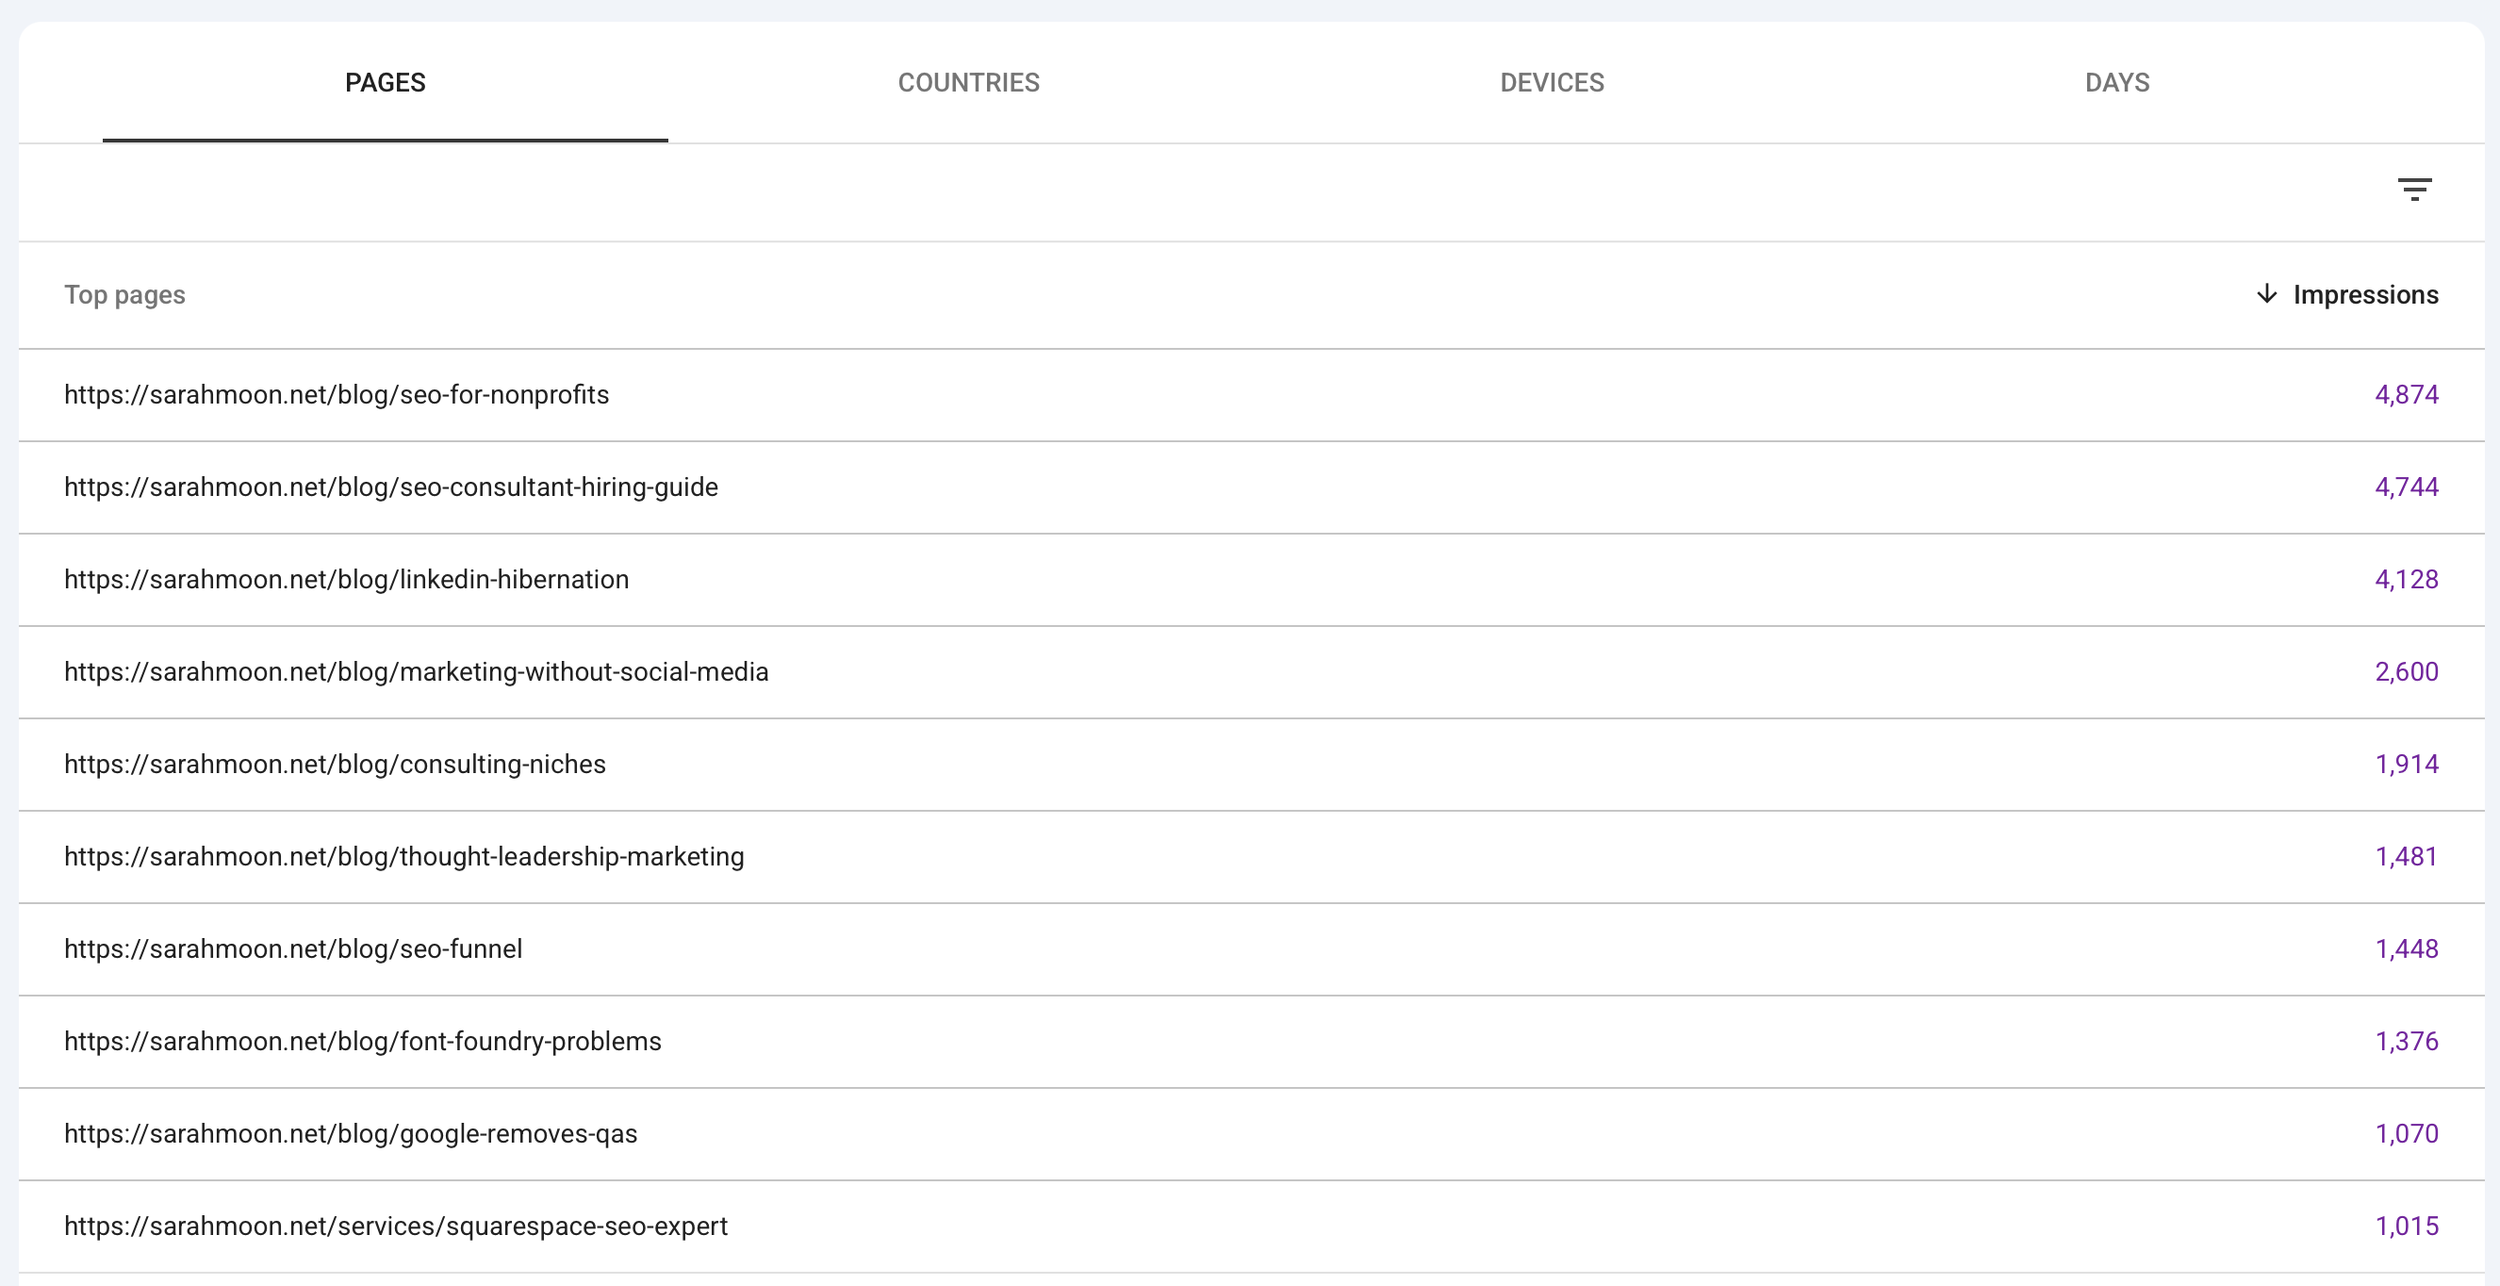Image resolution: width=2500 pixels, height=1286 pixels.
Task: Click the 1,015 impressions value
Action: [2406, 1226]
